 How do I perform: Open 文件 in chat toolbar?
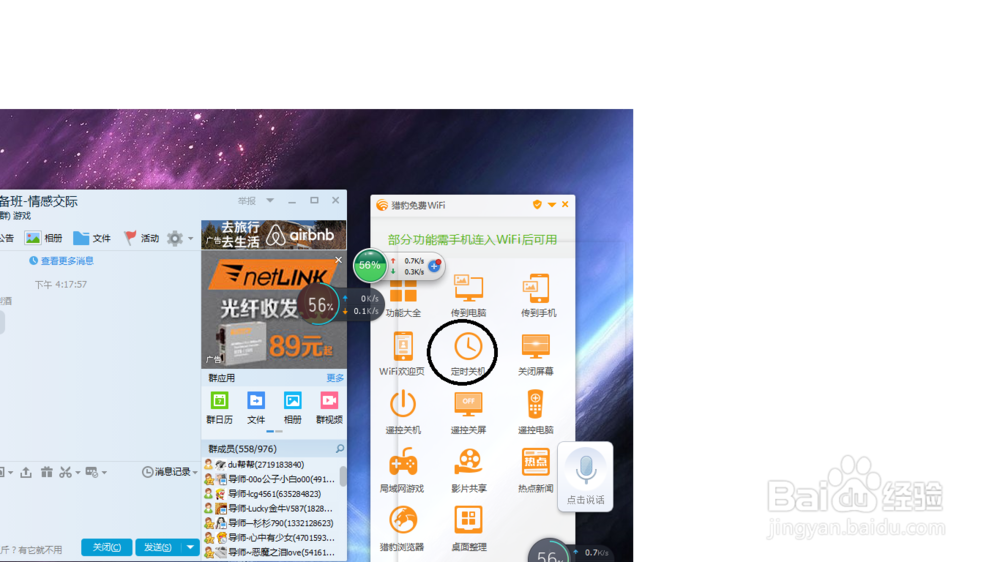(92, 238)
